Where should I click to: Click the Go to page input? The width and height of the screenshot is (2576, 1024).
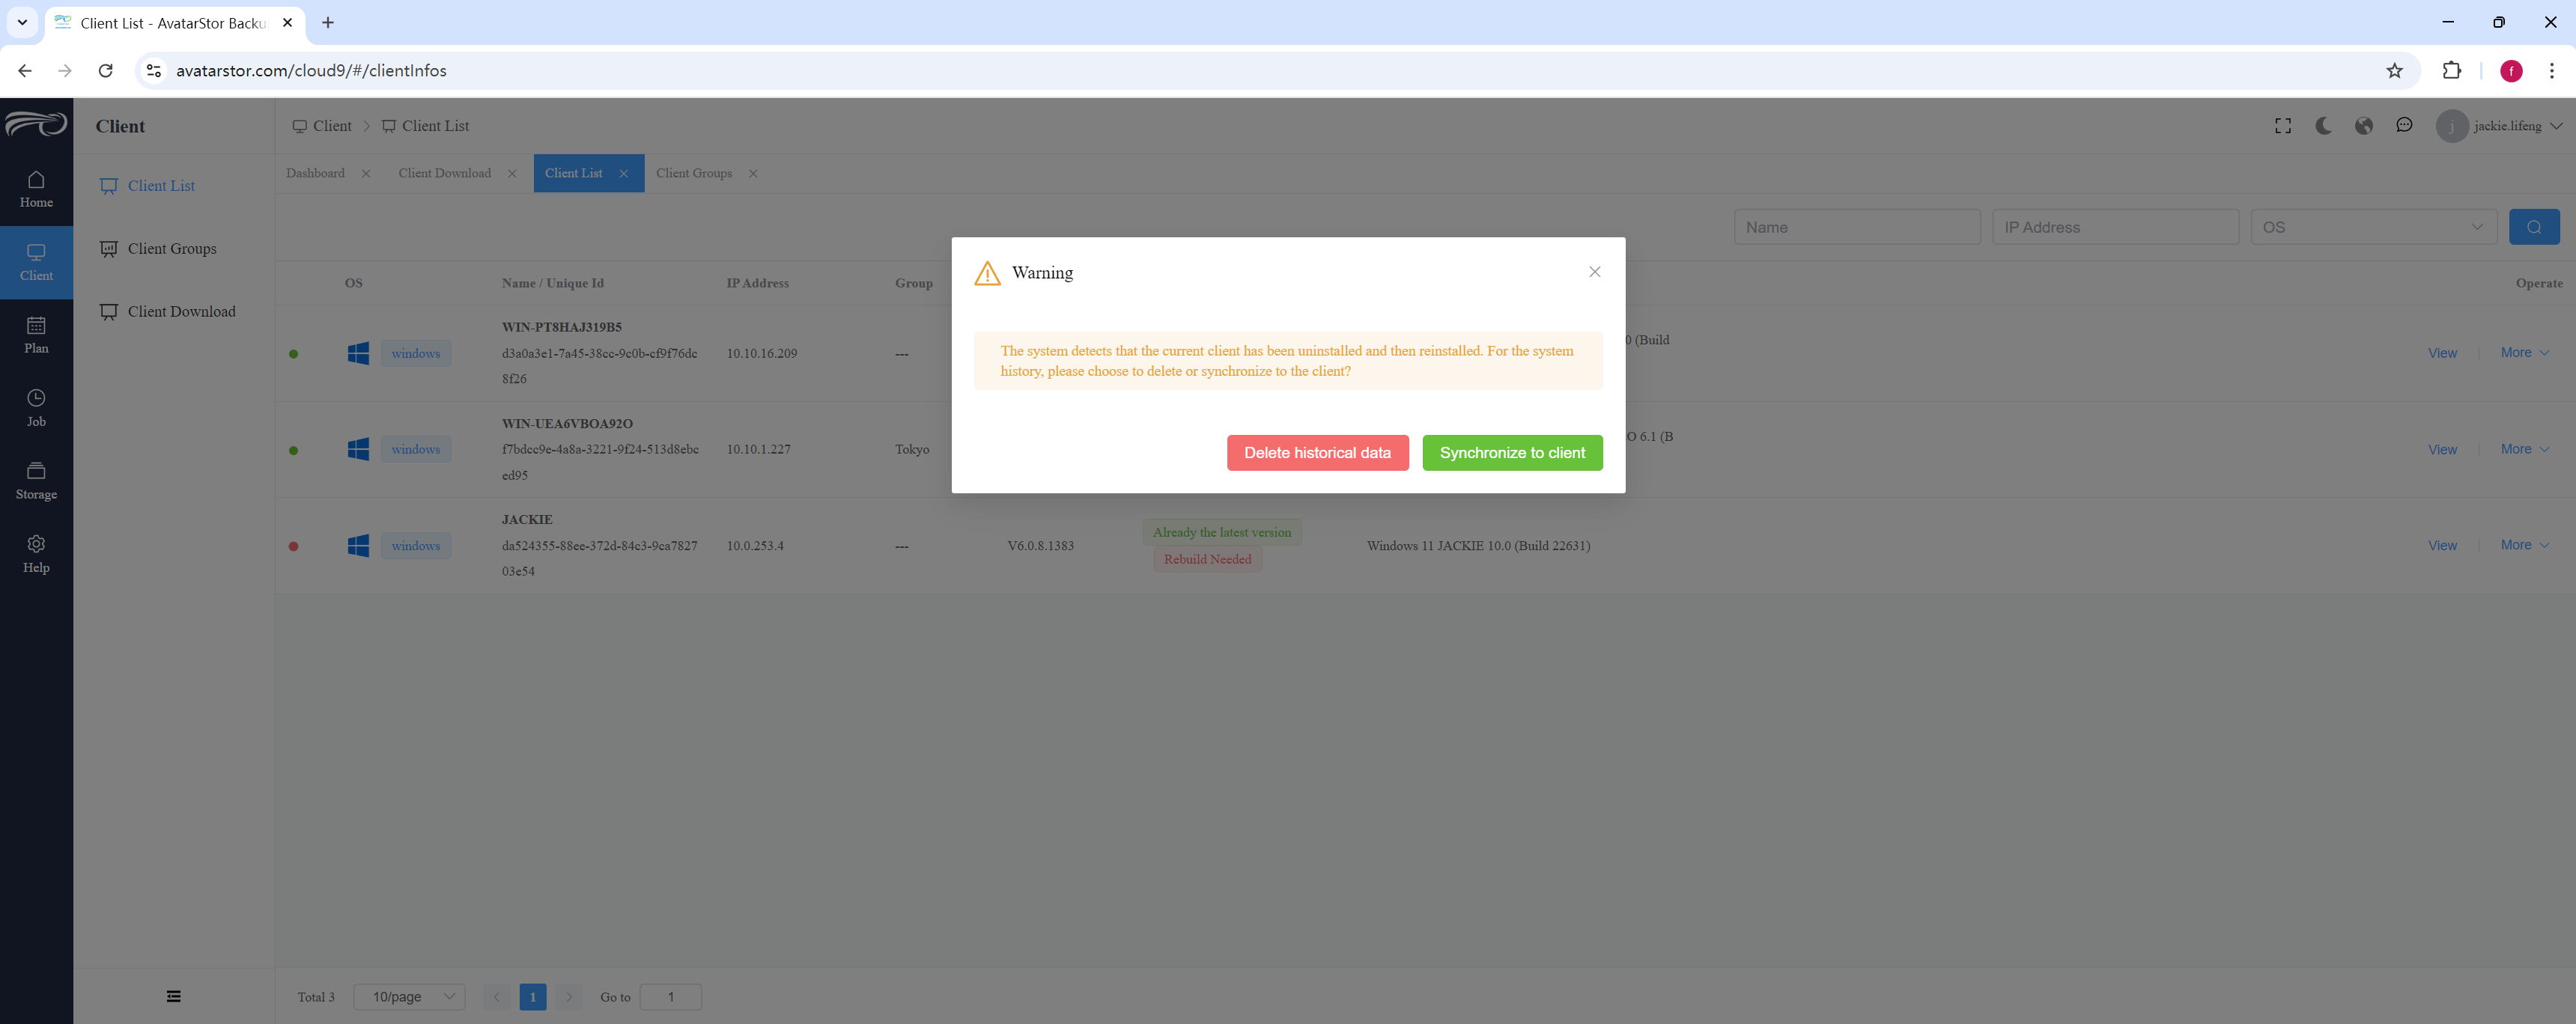pos(670,997)
